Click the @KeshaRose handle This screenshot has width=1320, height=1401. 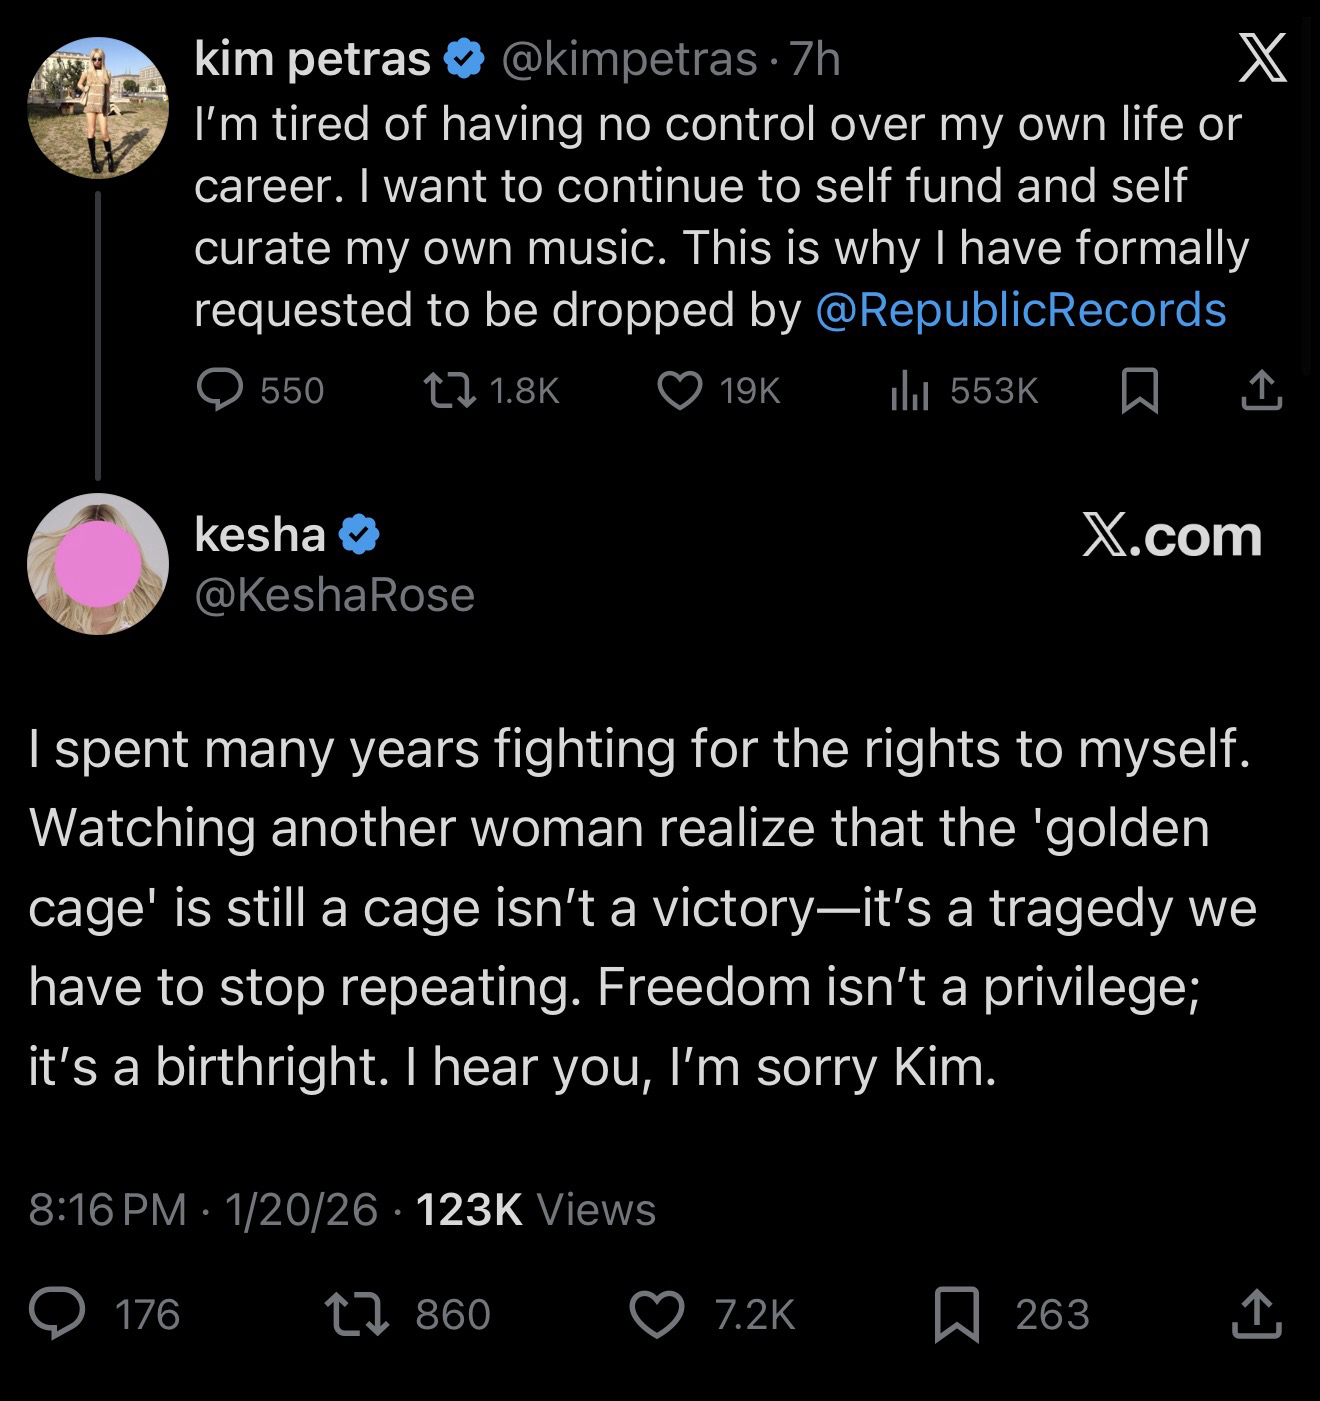click(x=334, y=595)
